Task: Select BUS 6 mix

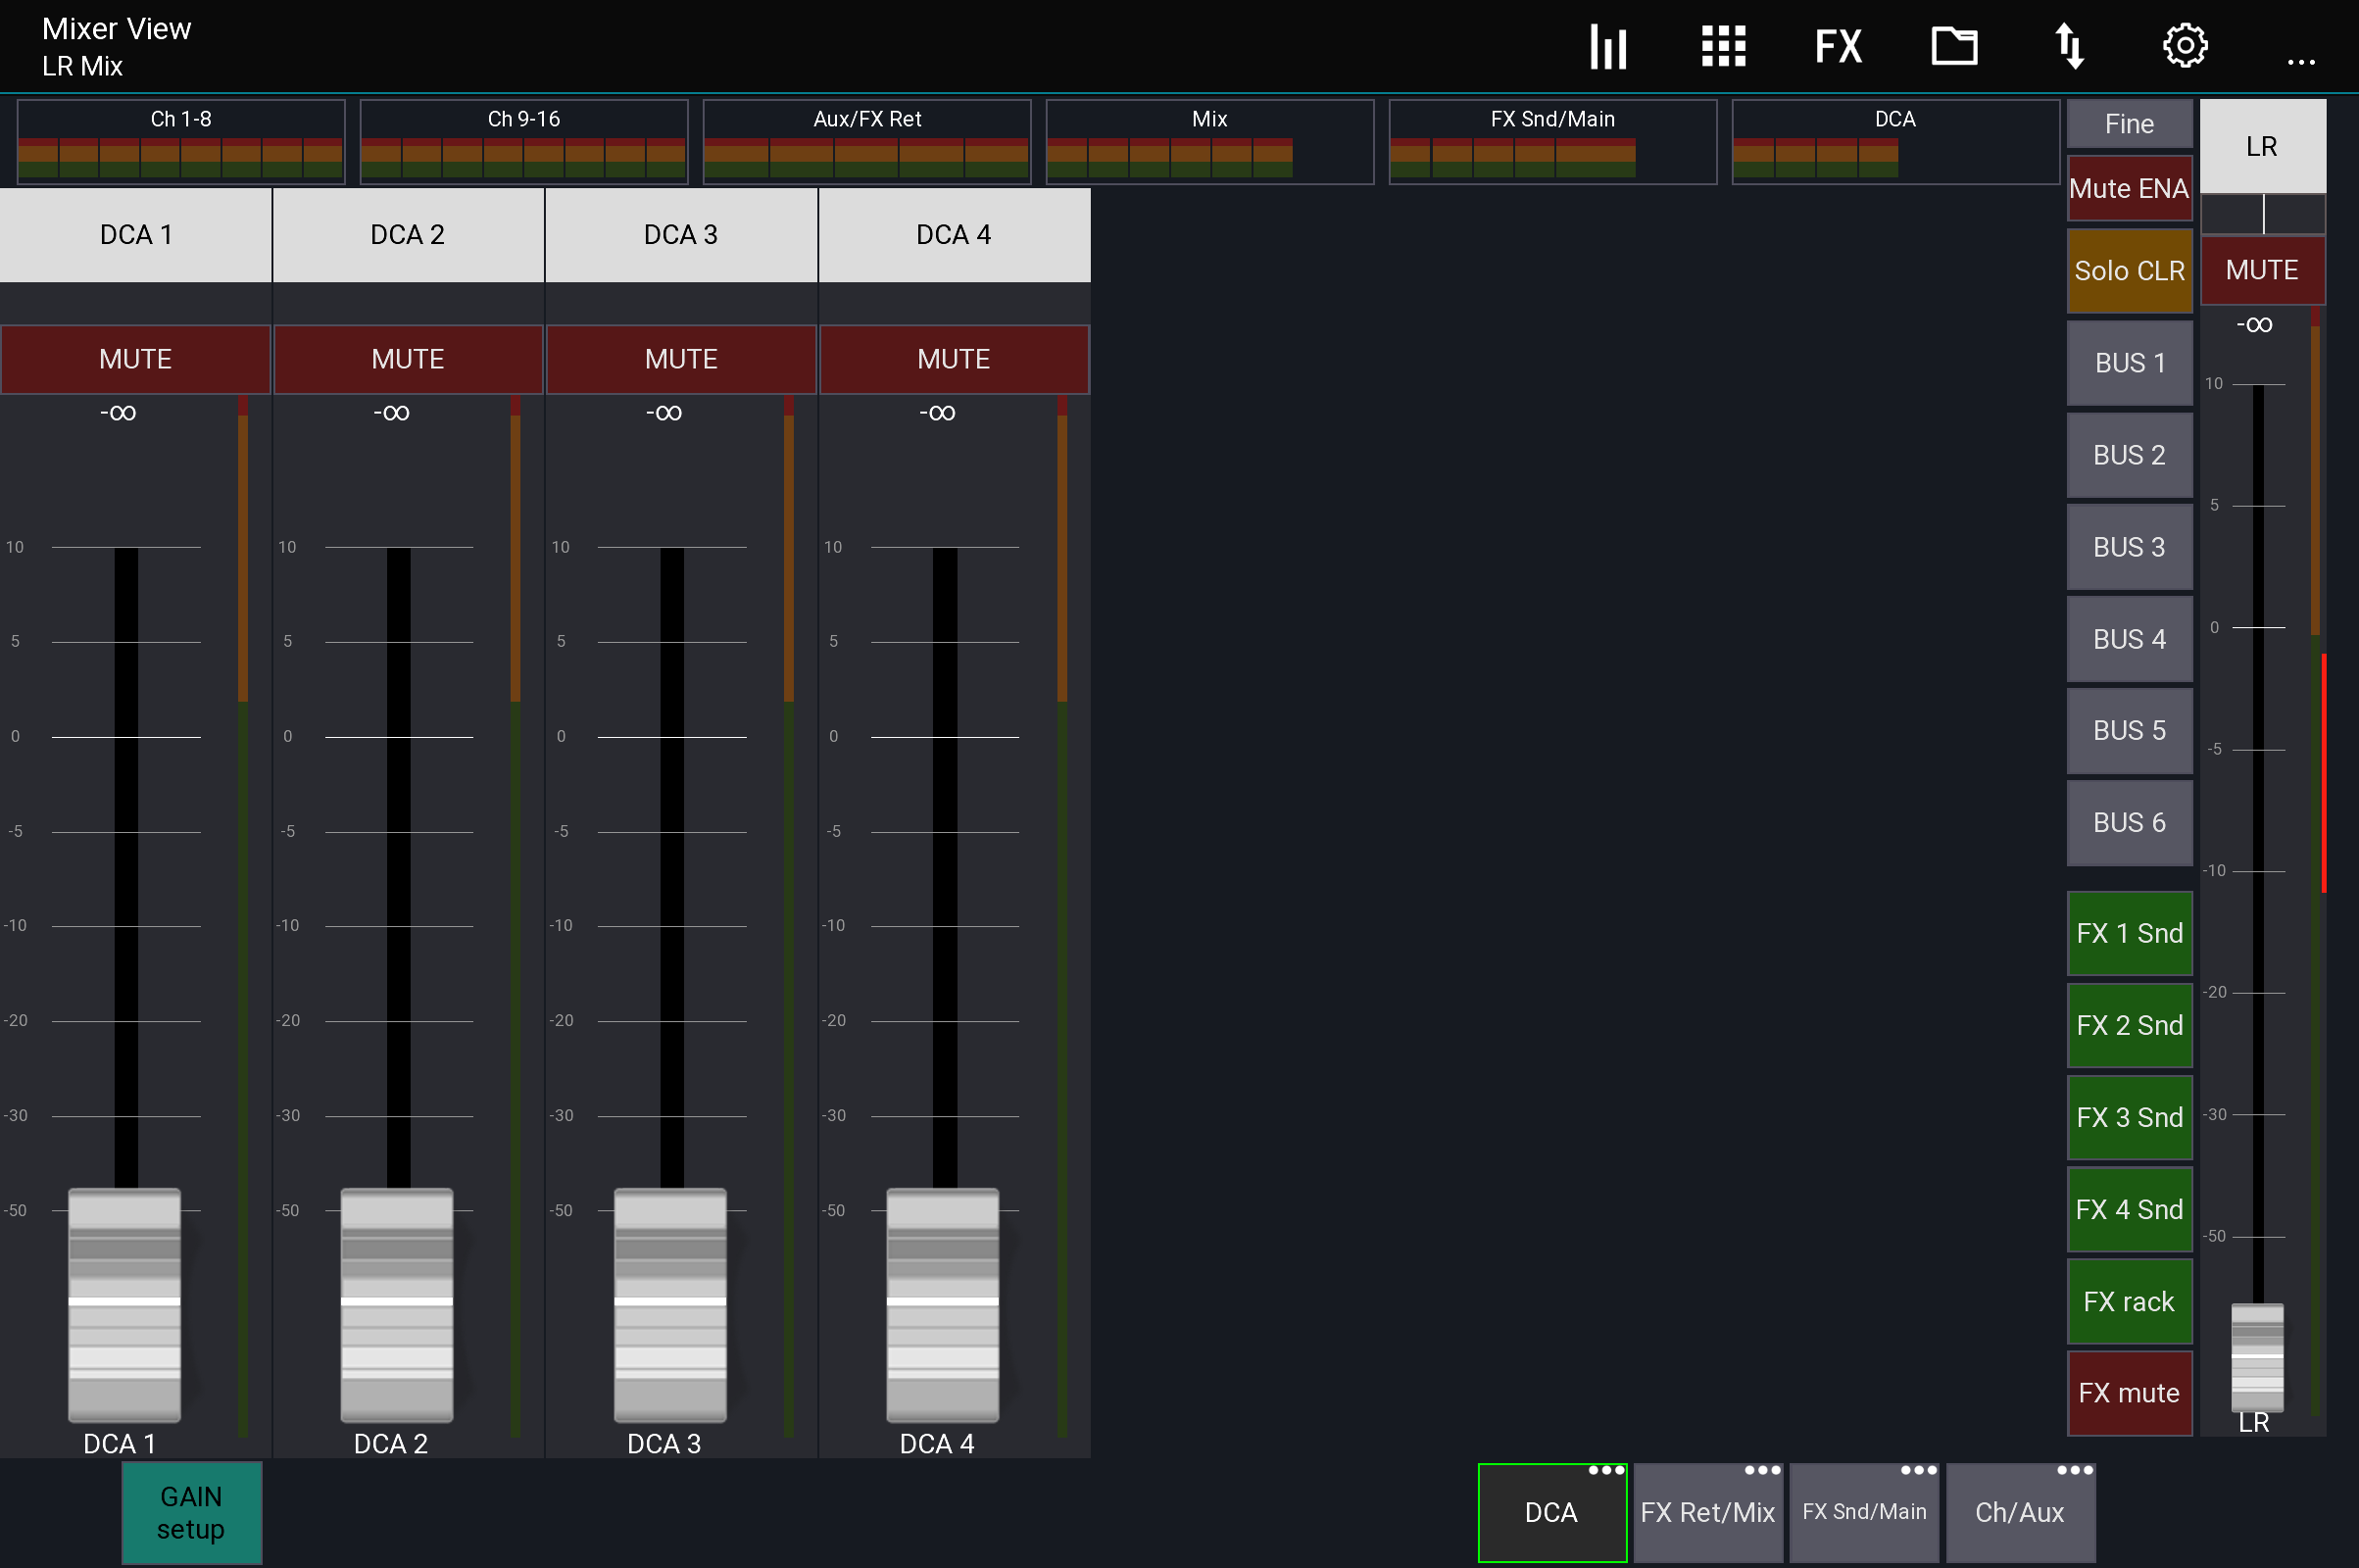Action: tap(2129, 823)
